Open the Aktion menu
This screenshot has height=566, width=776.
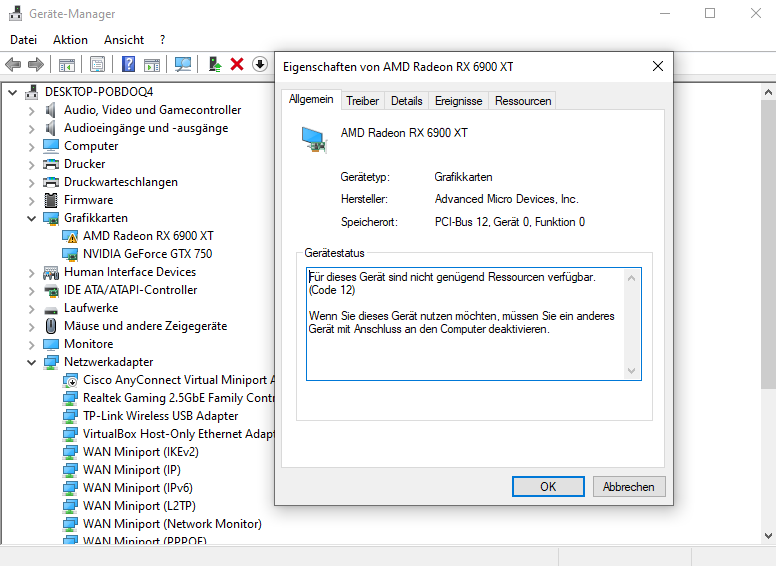[70, 40]
